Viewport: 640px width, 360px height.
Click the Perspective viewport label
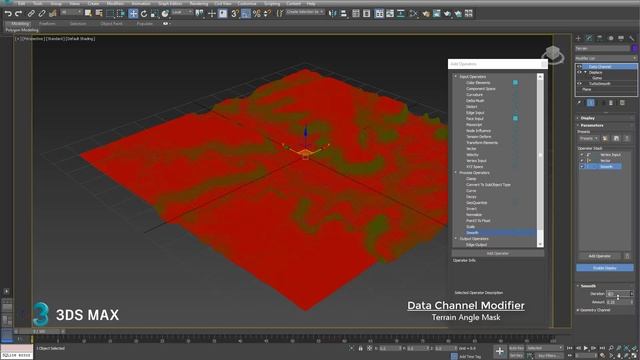coord(33,39)
